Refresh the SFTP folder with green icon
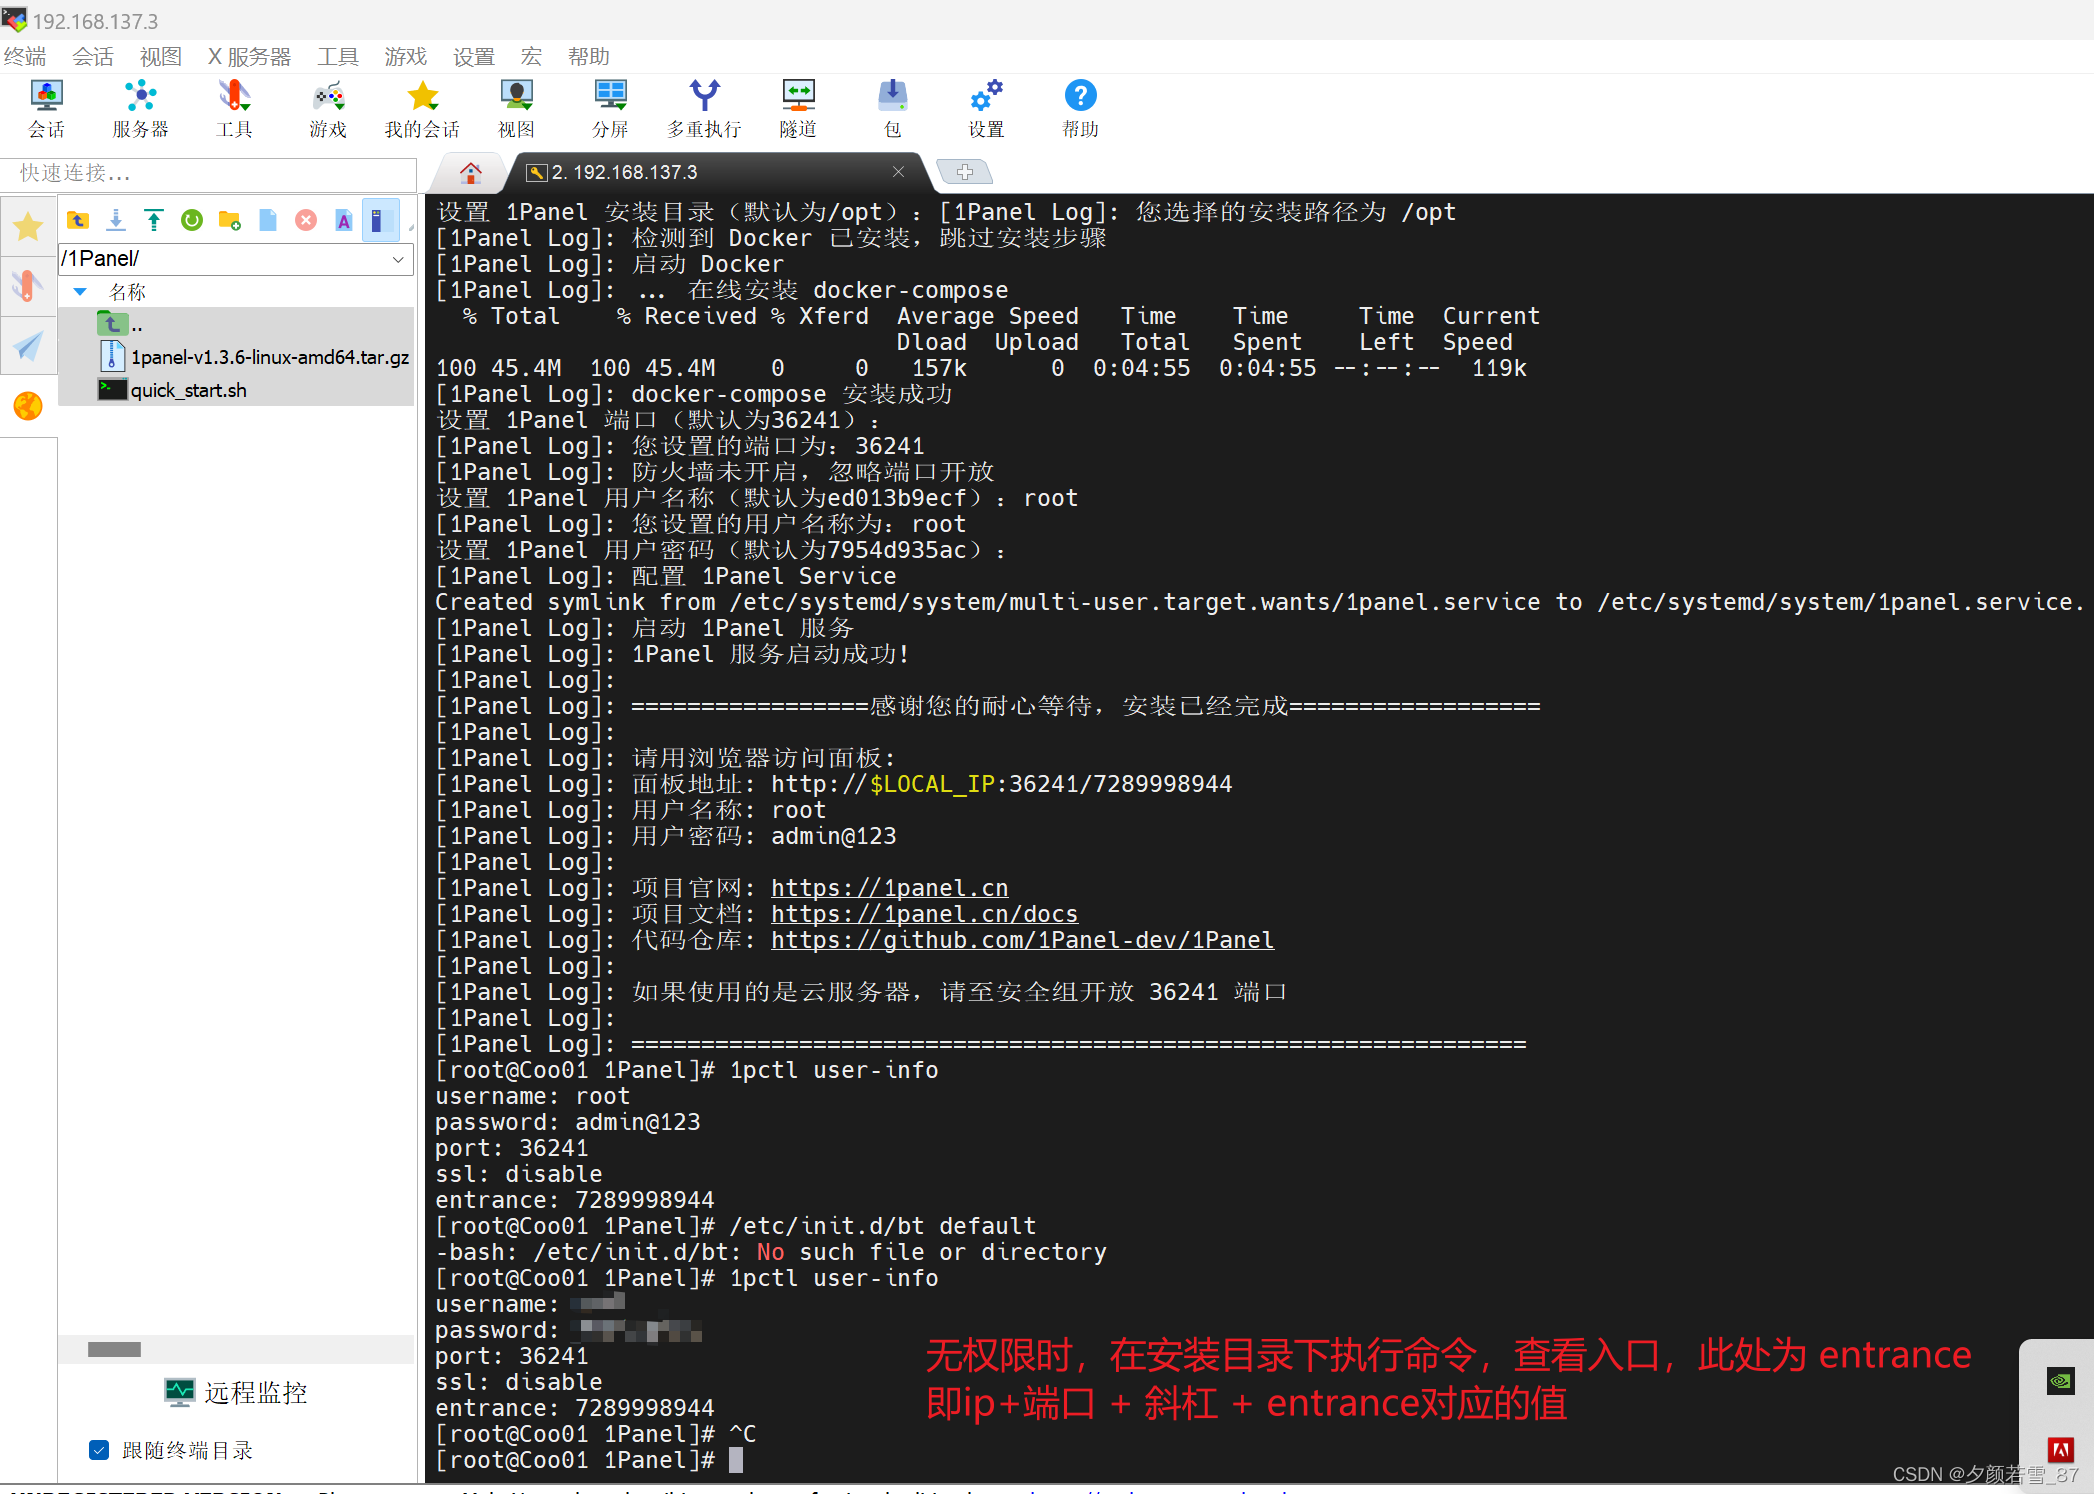Viewport: 2094px width, 1494px height. tap(192, 220)
